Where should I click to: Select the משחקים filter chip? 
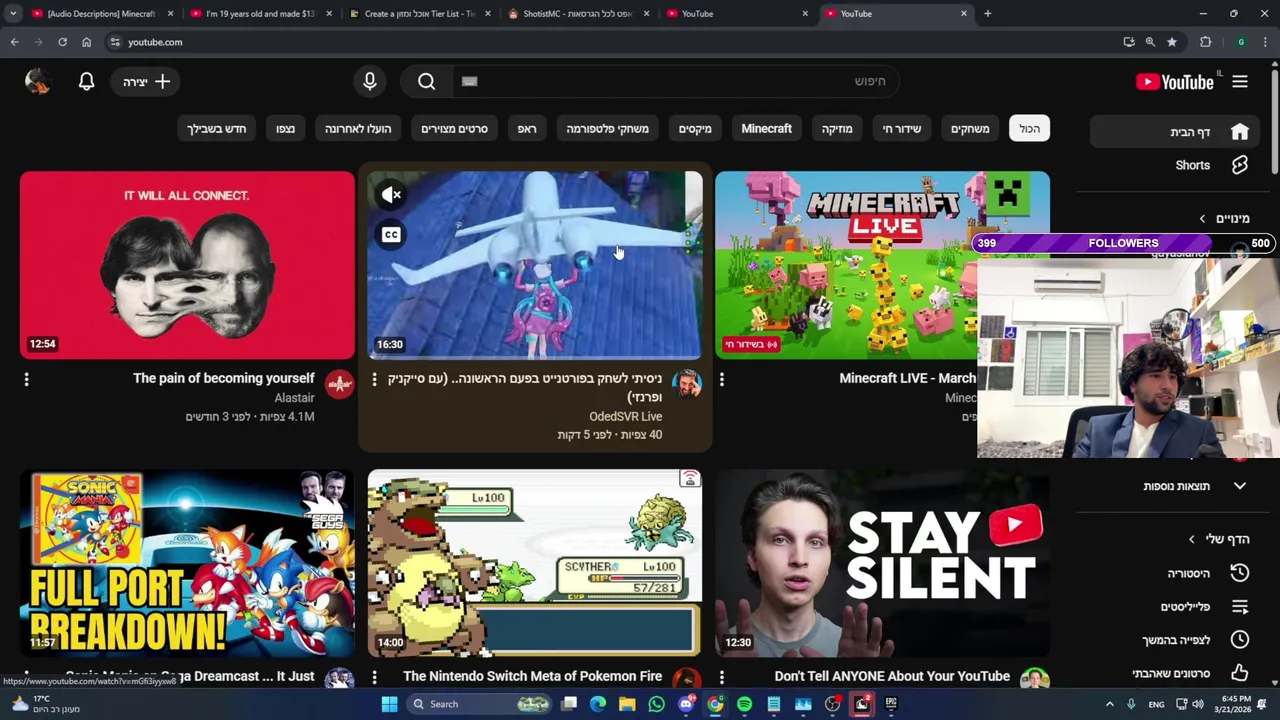[x=970, y=129]
